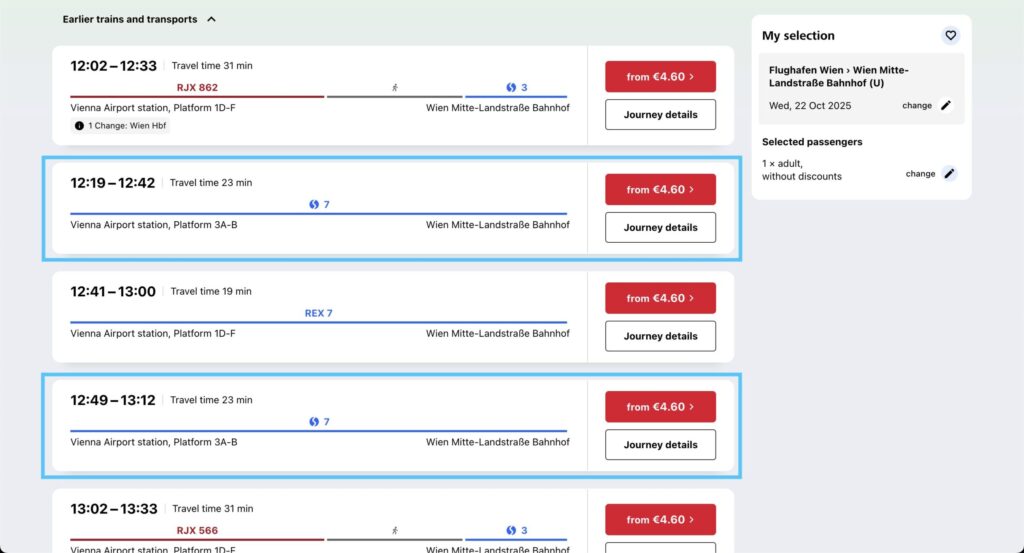Show Journey details for the 12:49 departure
The height and width of the screenshot is (553, 1024).
click(x=660, y=445)
